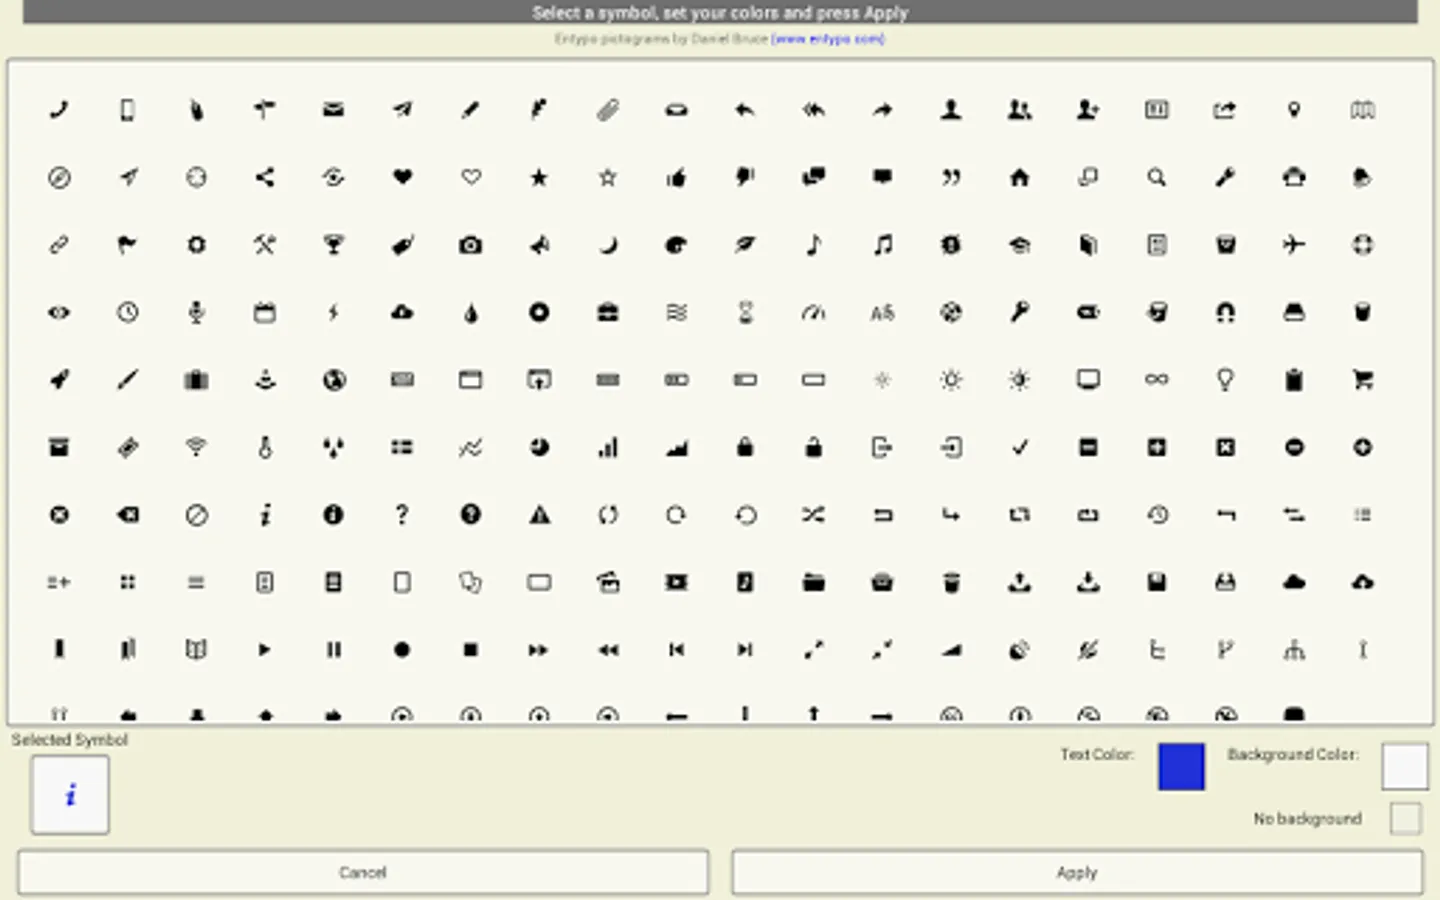Select the pause bars symbol
This screenshot has width=1440, height=900.
coord(333,650)
